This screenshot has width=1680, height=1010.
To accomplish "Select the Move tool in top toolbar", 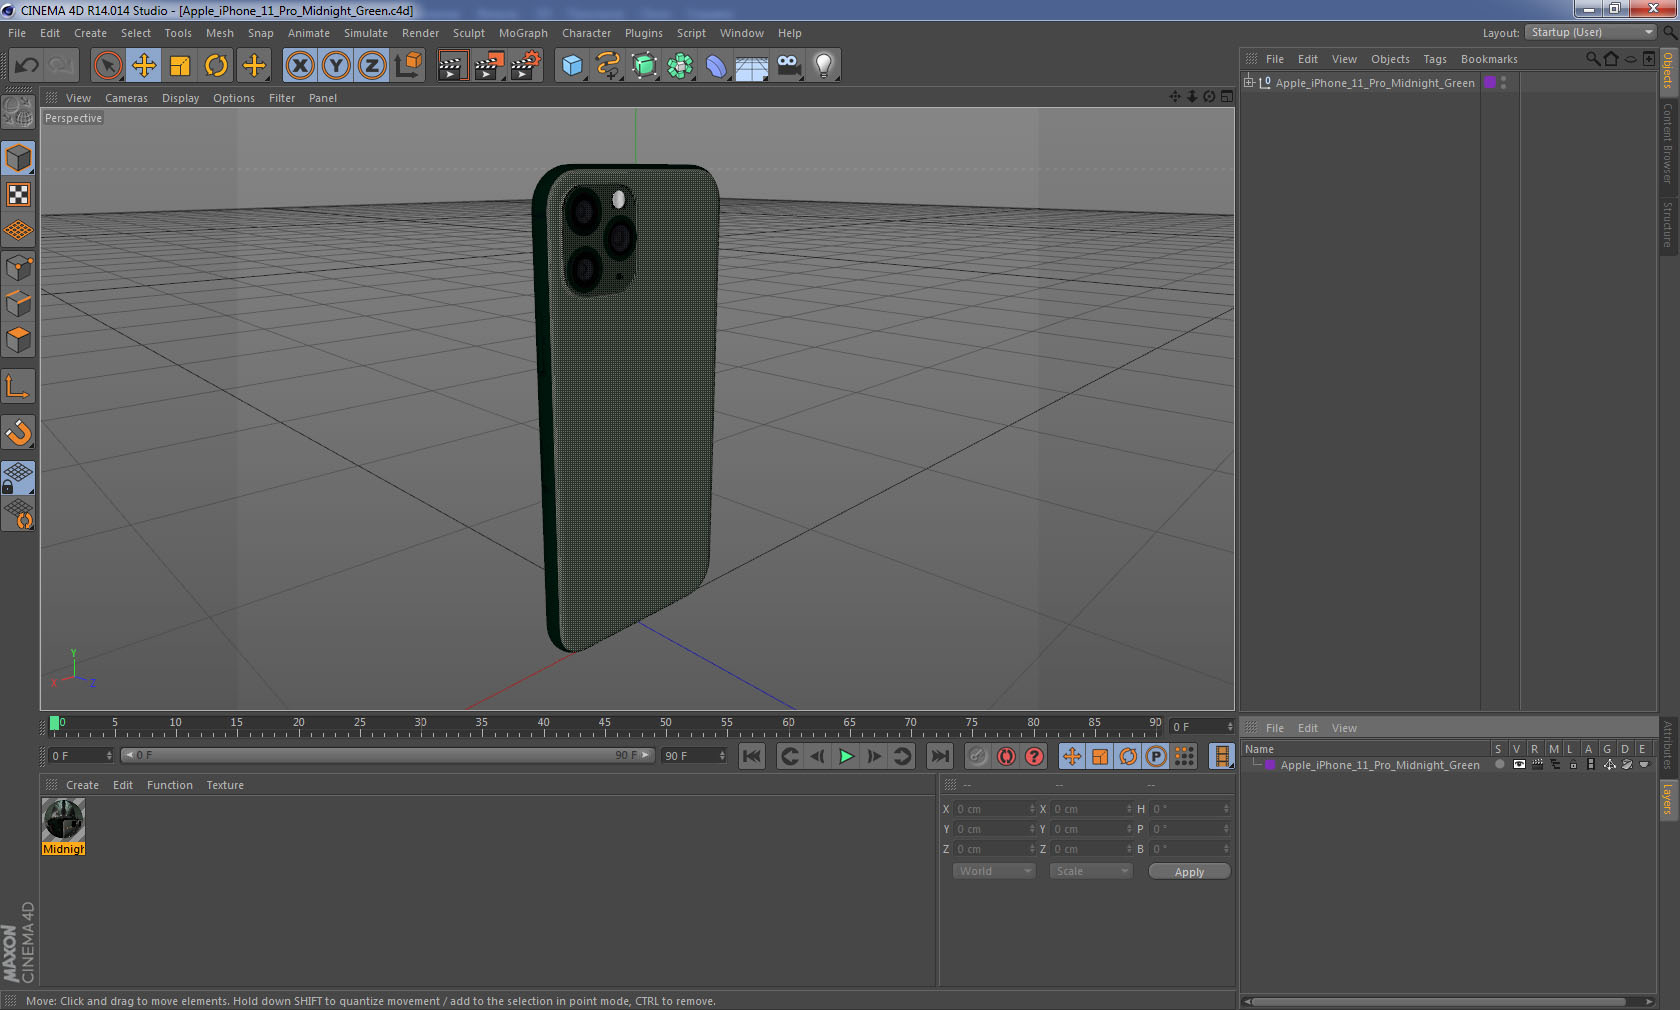I will (x=144, y=66).
